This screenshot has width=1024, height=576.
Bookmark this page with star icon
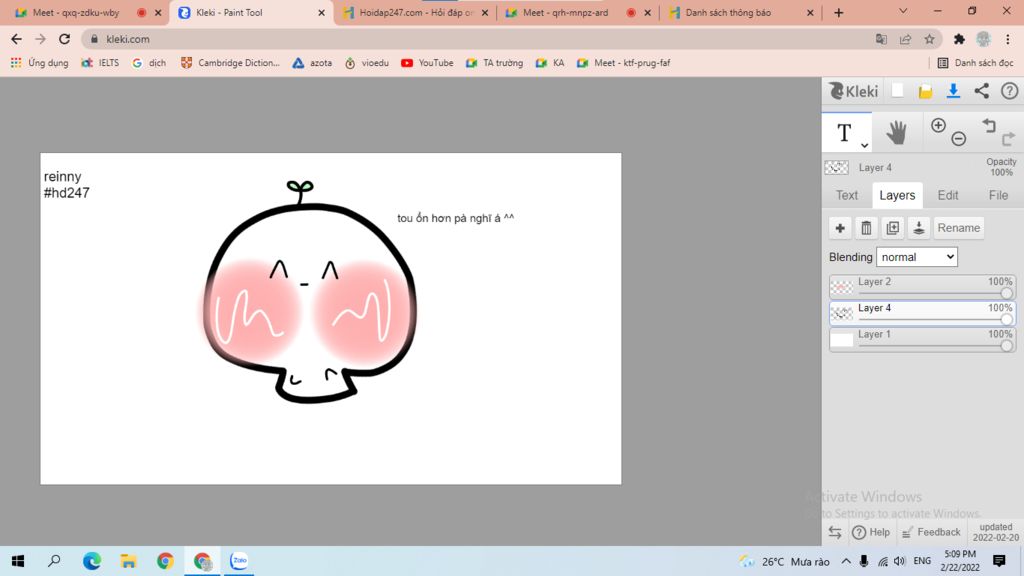pos(929,39)
